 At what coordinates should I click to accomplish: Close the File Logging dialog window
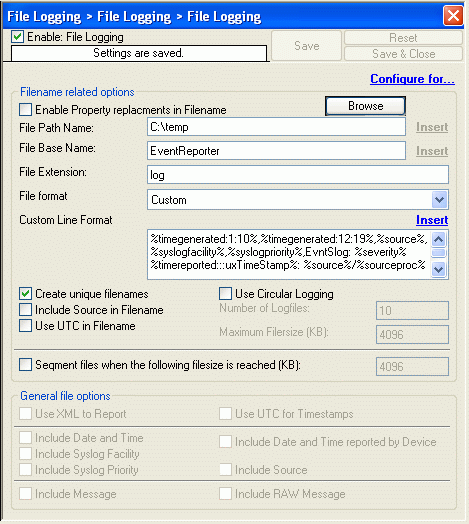pyautogui.click(x=453, y=15)
